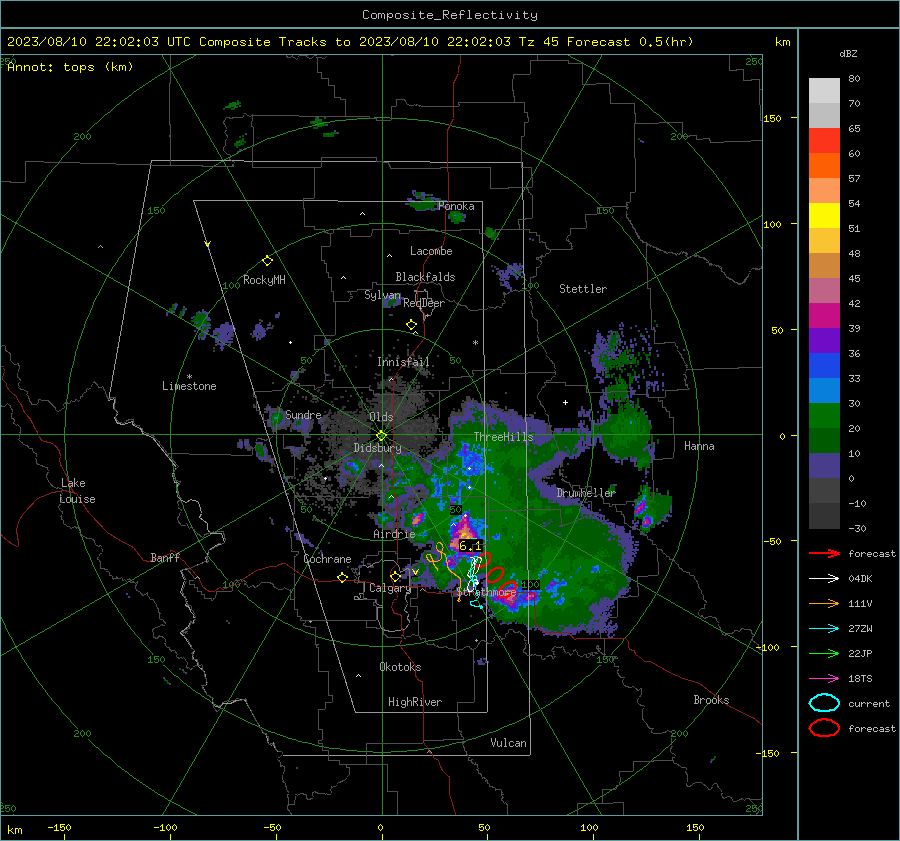900x841 pixels.
Task: Click the yellow diamond marker below RedDeer
Action: click(411, 325)
